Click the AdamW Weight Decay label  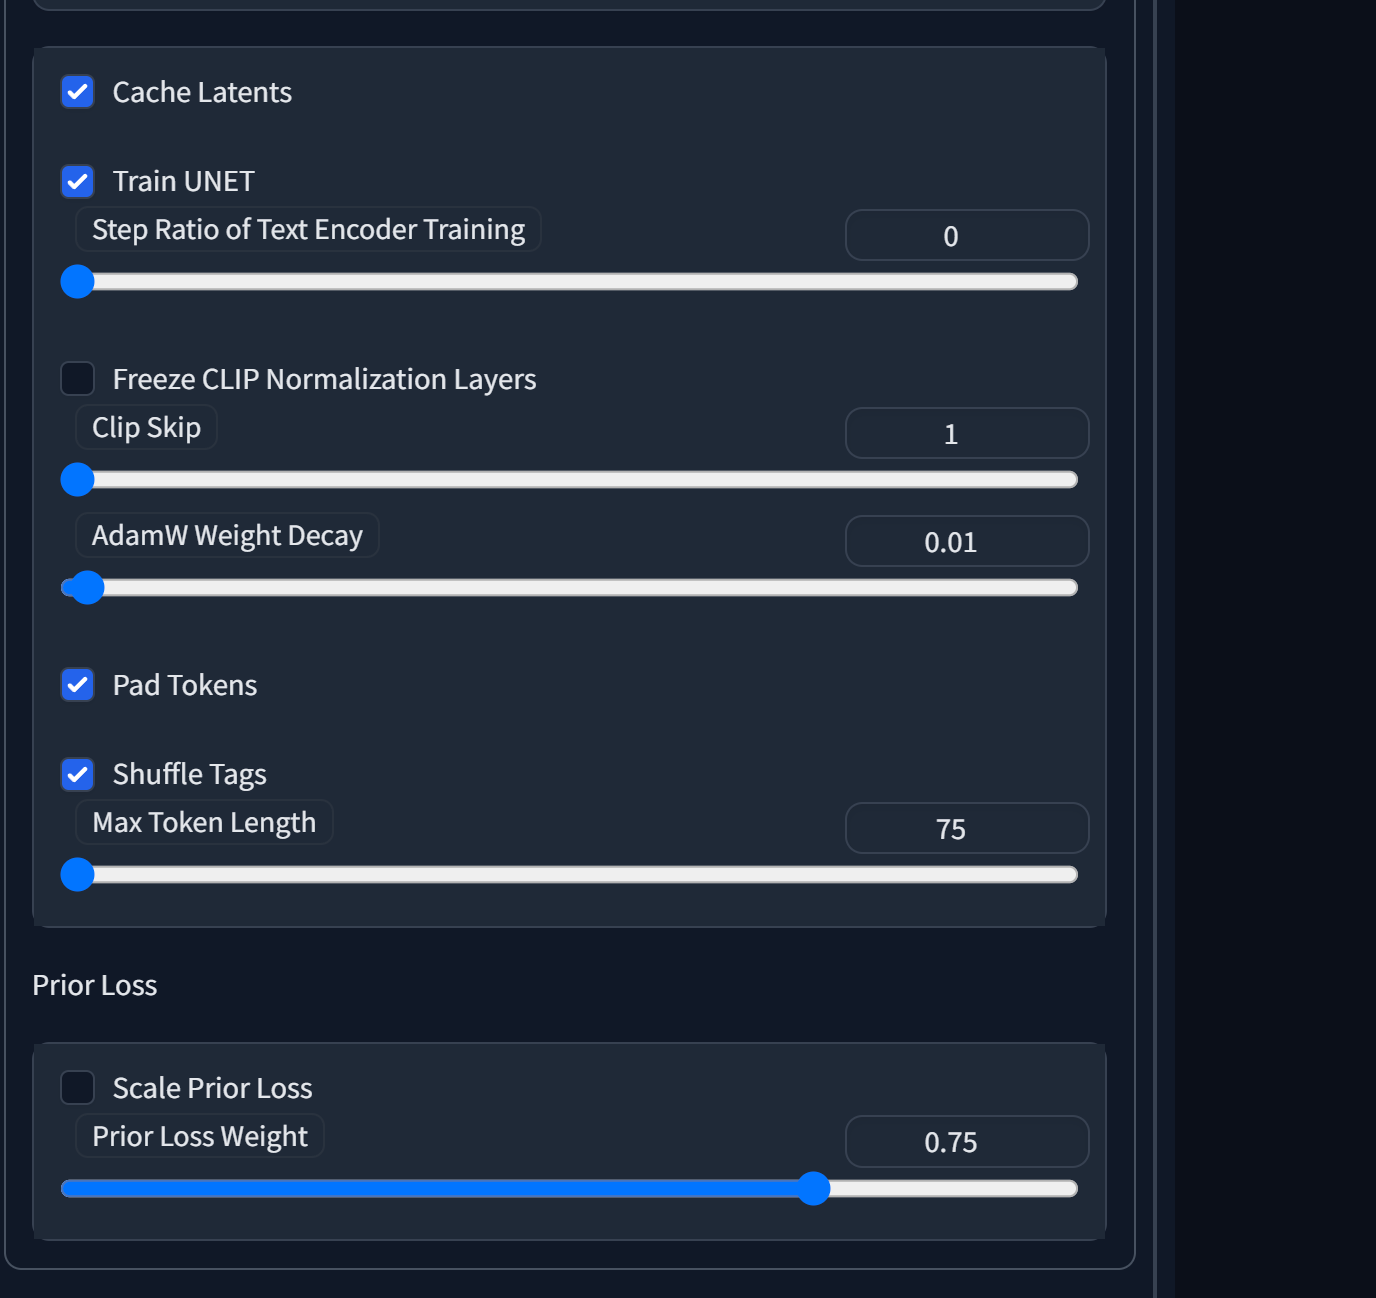coord(227,536)
